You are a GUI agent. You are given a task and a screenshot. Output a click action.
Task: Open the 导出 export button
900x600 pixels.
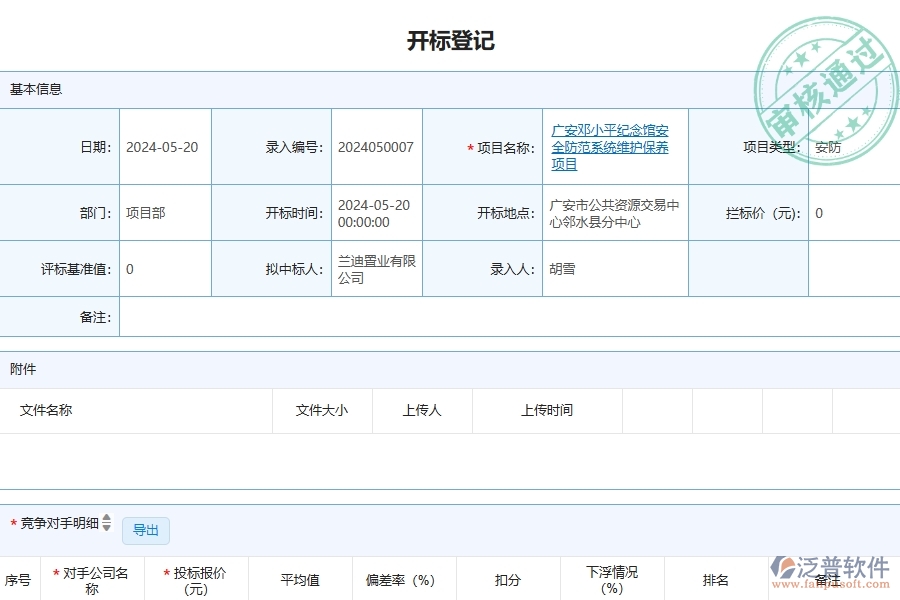(x=145, y=531)
